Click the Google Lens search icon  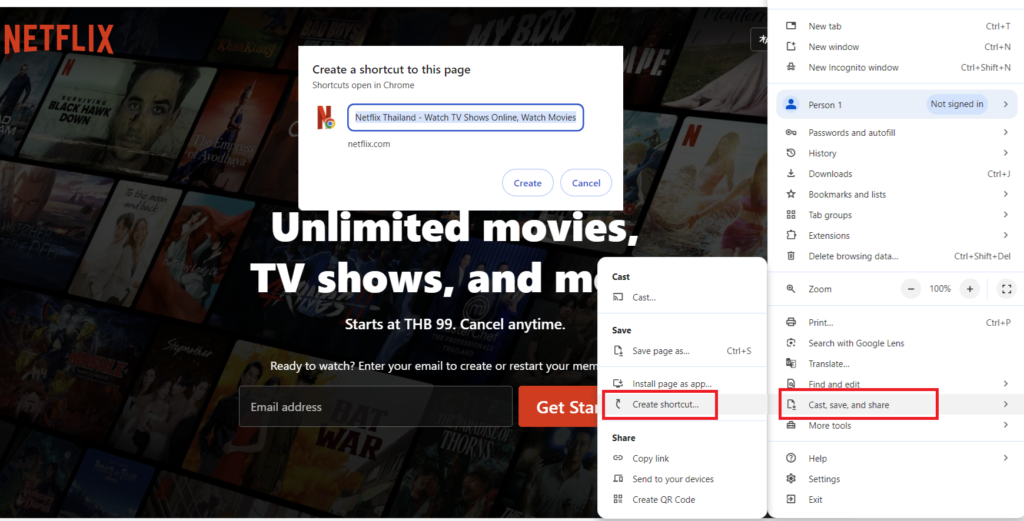tap(791, 343)
